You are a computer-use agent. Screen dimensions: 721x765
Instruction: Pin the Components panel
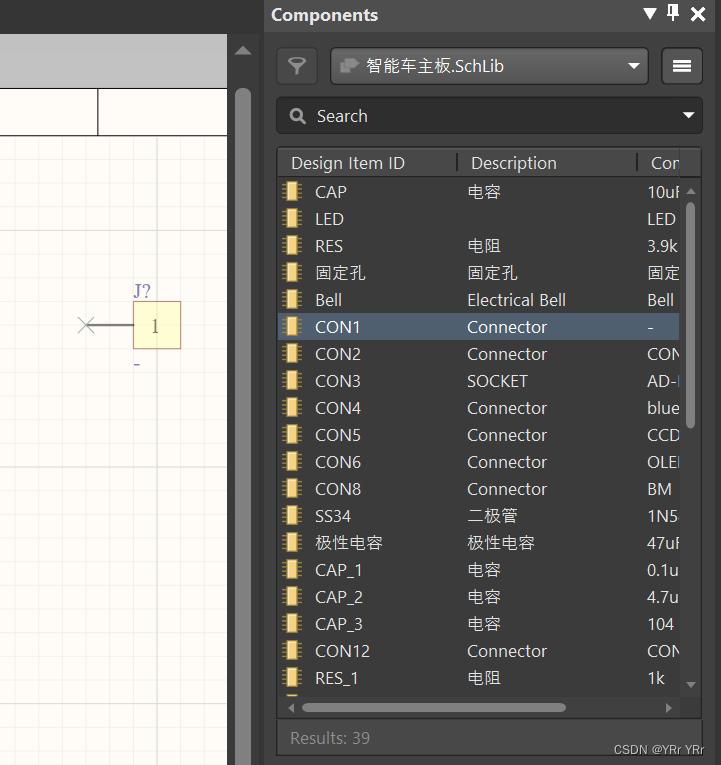[673, 13]
